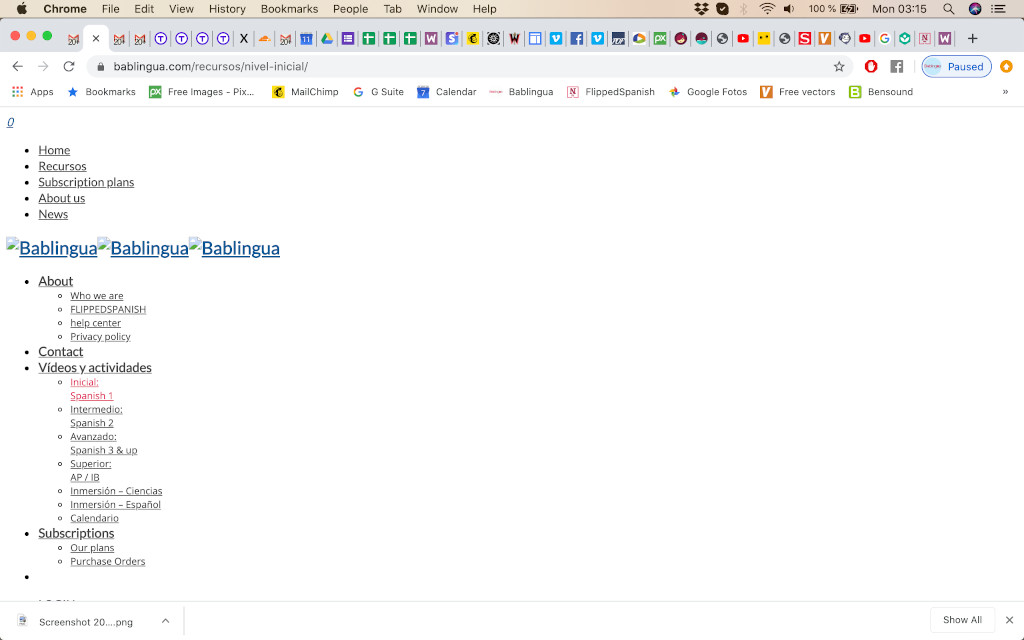Open the About us link
This screenshot has width=1024, height=640.
(x=61, y=199)
